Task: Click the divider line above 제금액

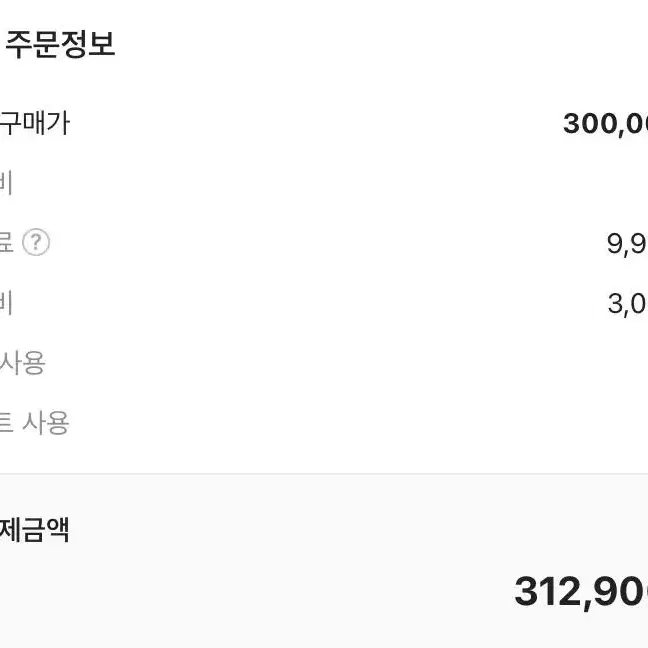Action: click(x=324, y=474)
